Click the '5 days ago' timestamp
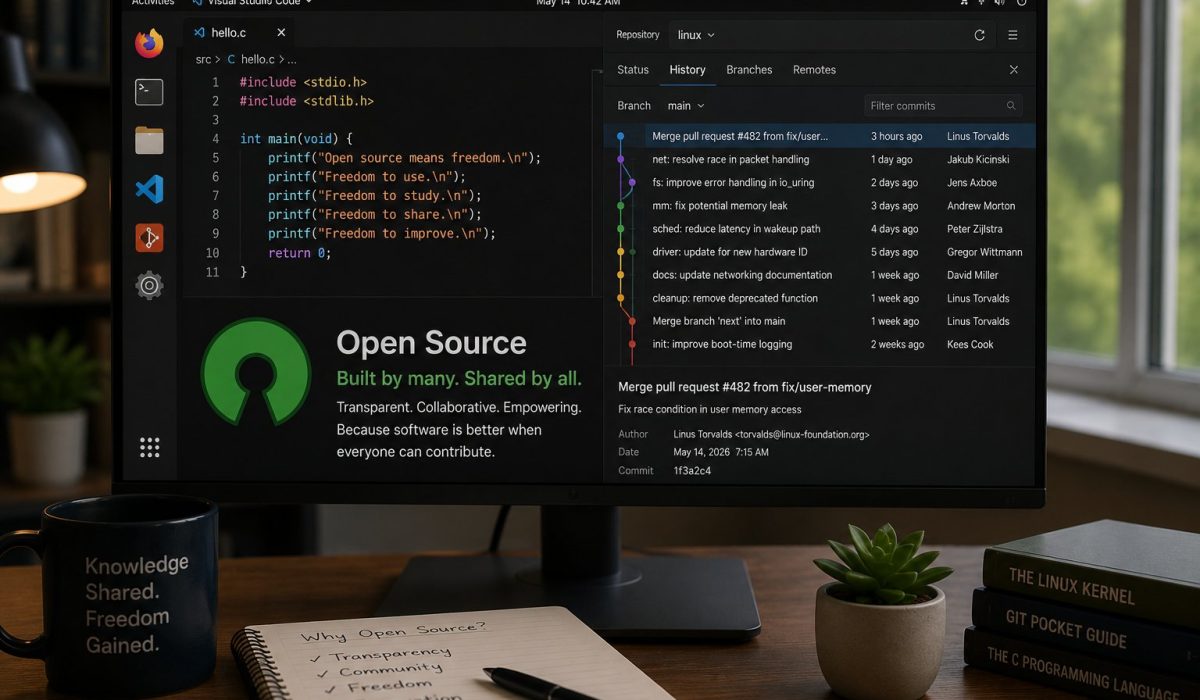Screen dimensions: 1200x700 [894, 252]
